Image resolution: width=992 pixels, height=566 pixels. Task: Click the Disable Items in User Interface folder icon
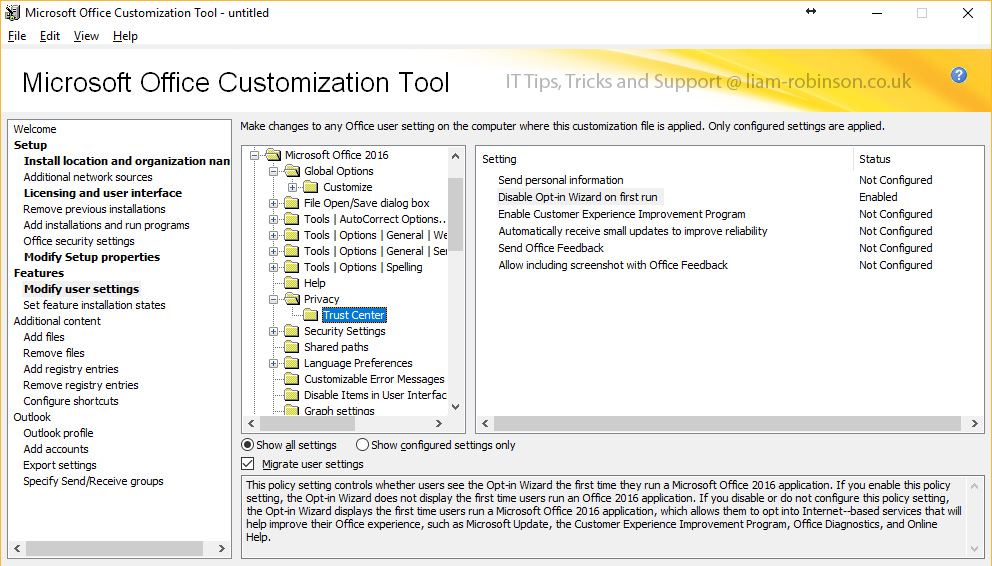(x=292, y=395)
